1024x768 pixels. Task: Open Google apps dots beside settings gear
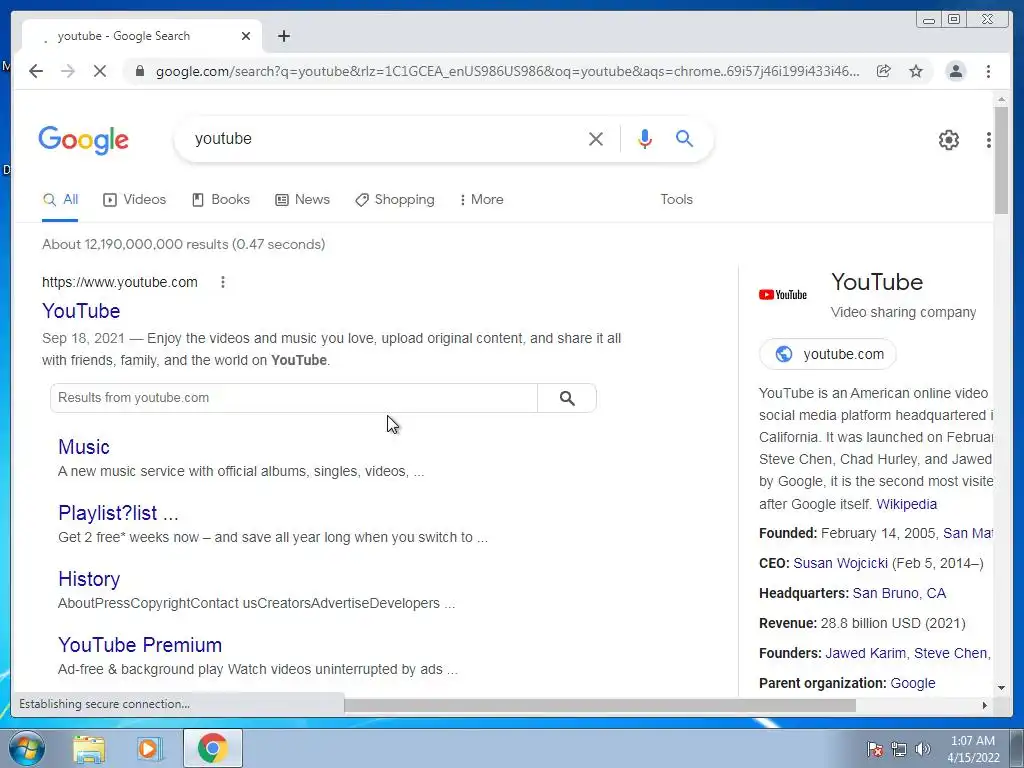pyautogui.click(x=989, y=140)
